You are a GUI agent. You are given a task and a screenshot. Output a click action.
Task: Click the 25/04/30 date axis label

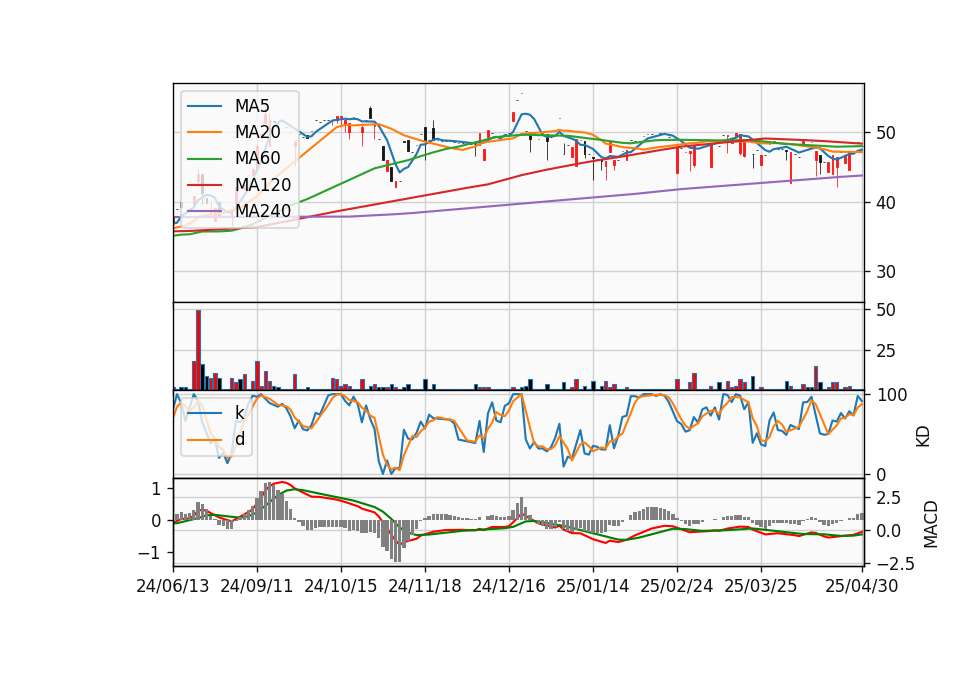pyautogui.click(x=862, y=586)
